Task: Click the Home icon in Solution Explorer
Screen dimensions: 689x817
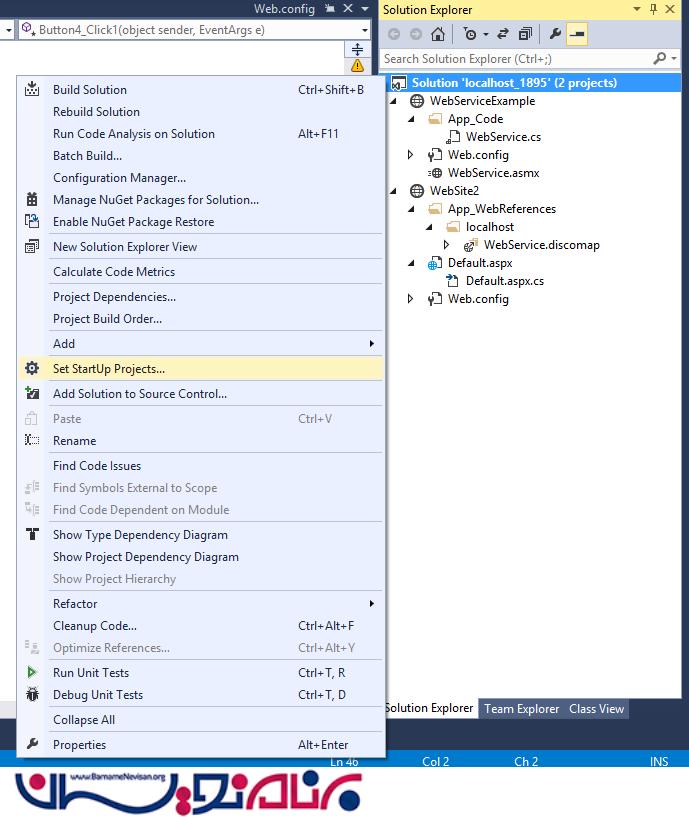Action: (438, 33)
